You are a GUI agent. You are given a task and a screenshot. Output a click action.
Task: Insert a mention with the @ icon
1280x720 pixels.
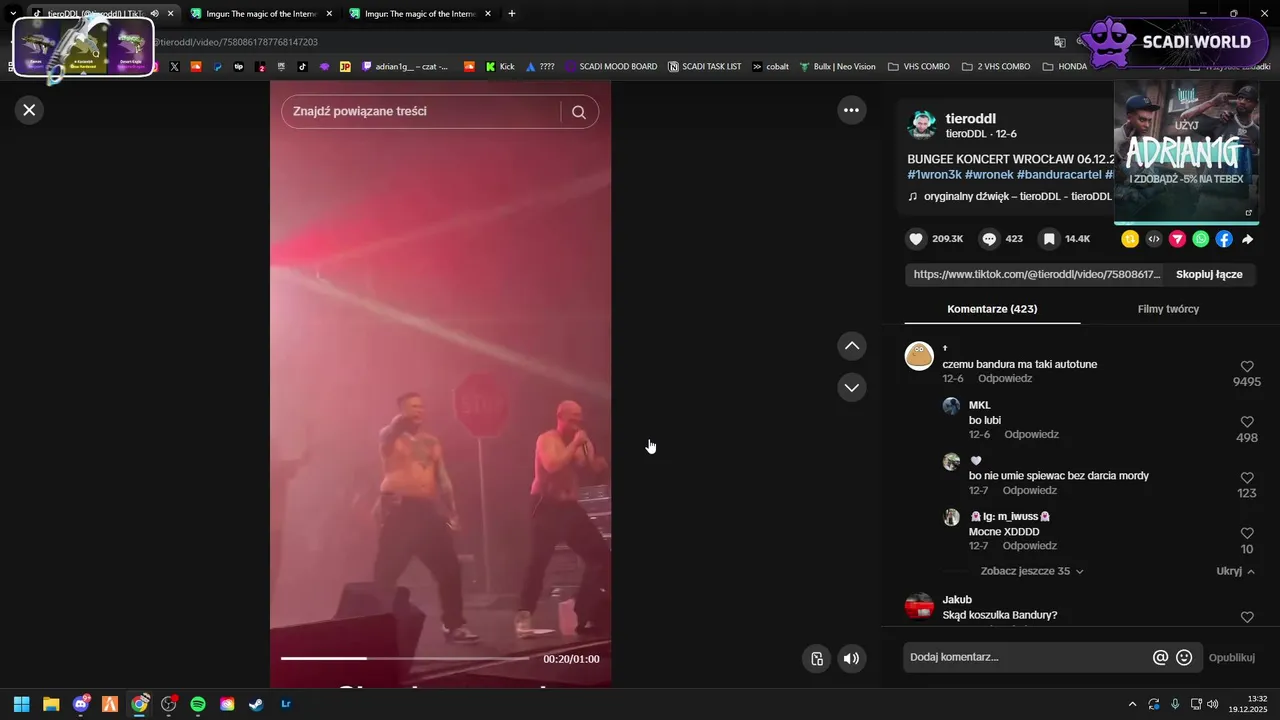(x=1160, y=658)
